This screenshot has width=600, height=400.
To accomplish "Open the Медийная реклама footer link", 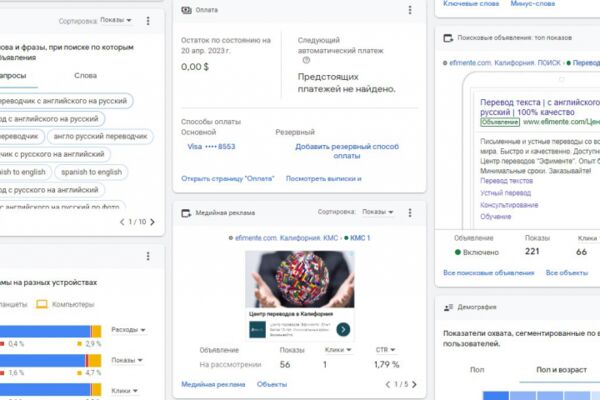I will point(213,384).
